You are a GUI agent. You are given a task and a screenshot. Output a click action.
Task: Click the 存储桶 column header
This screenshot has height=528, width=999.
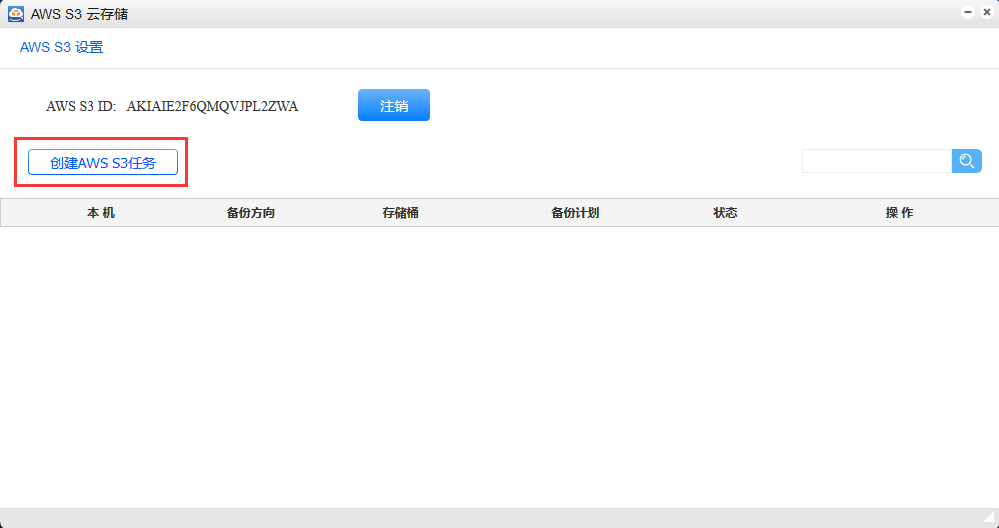(x=400, y=213)
